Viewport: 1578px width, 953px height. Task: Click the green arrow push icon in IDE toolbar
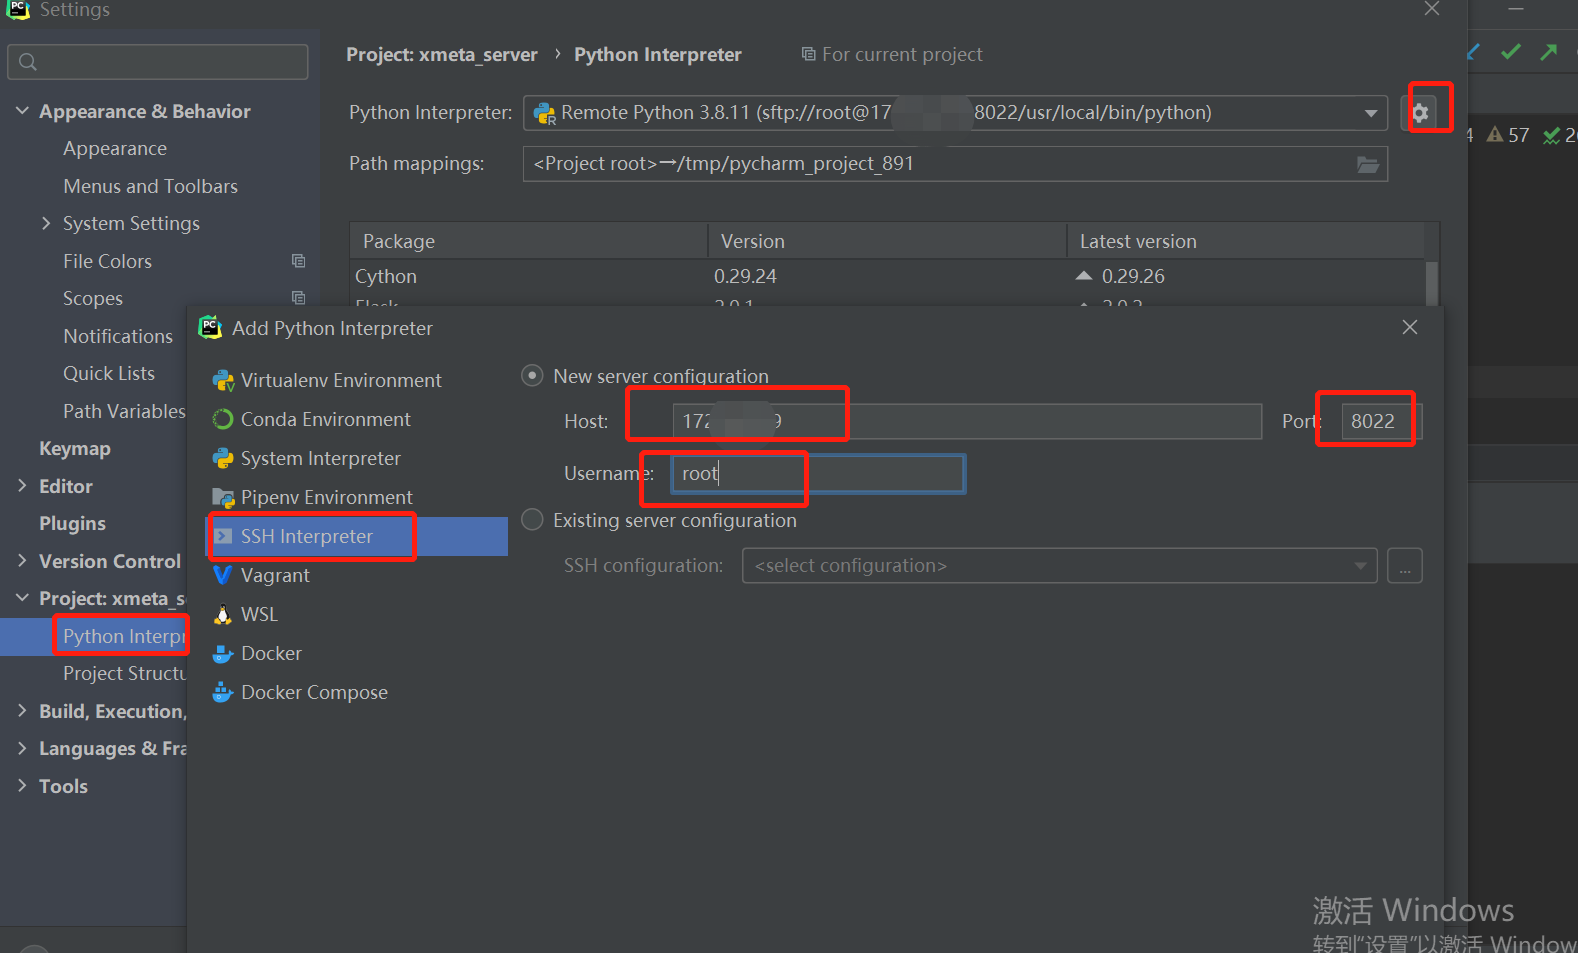tap(1549, 52)
